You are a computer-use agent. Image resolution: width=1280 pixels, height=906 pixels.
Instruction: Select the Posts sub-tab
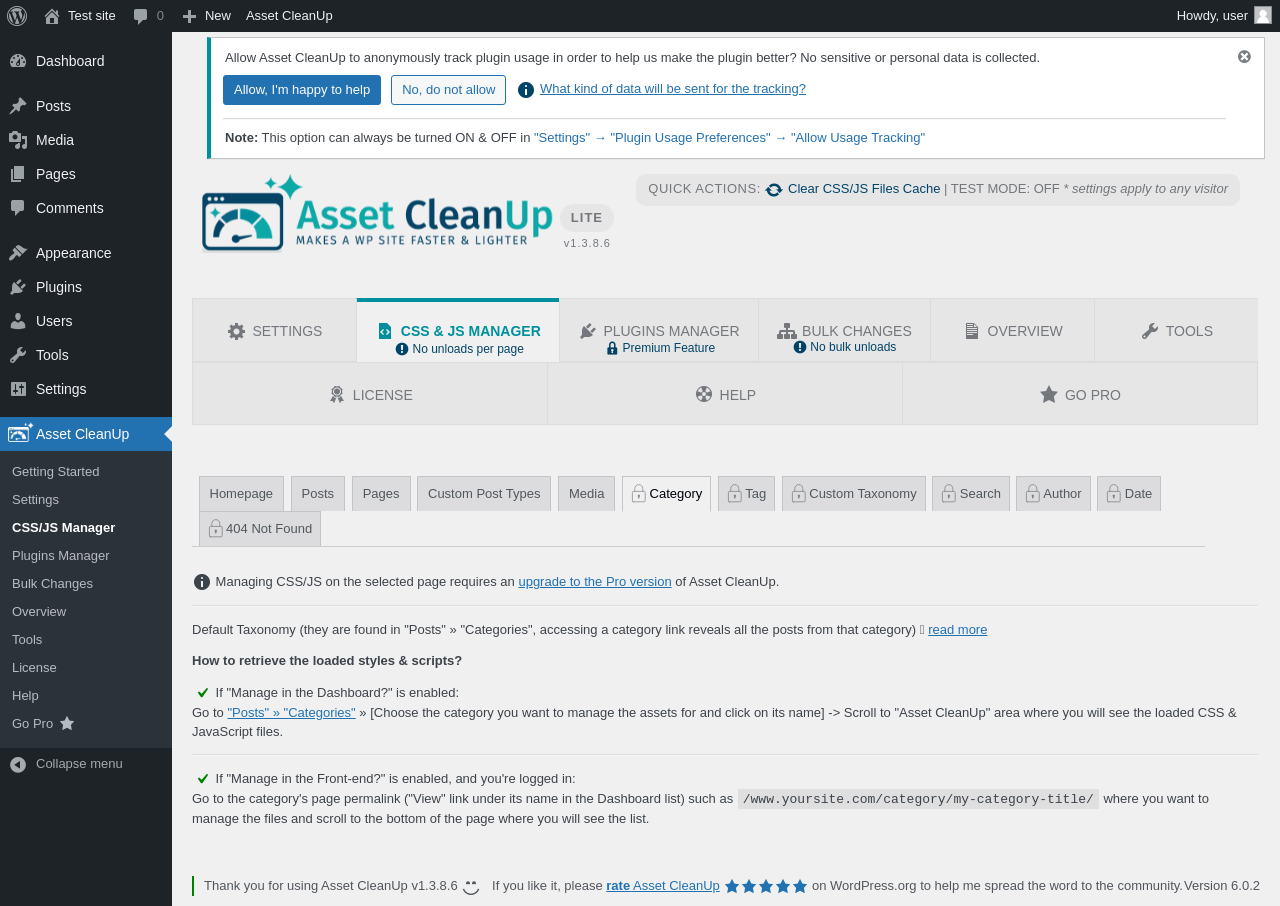(318, 494)
